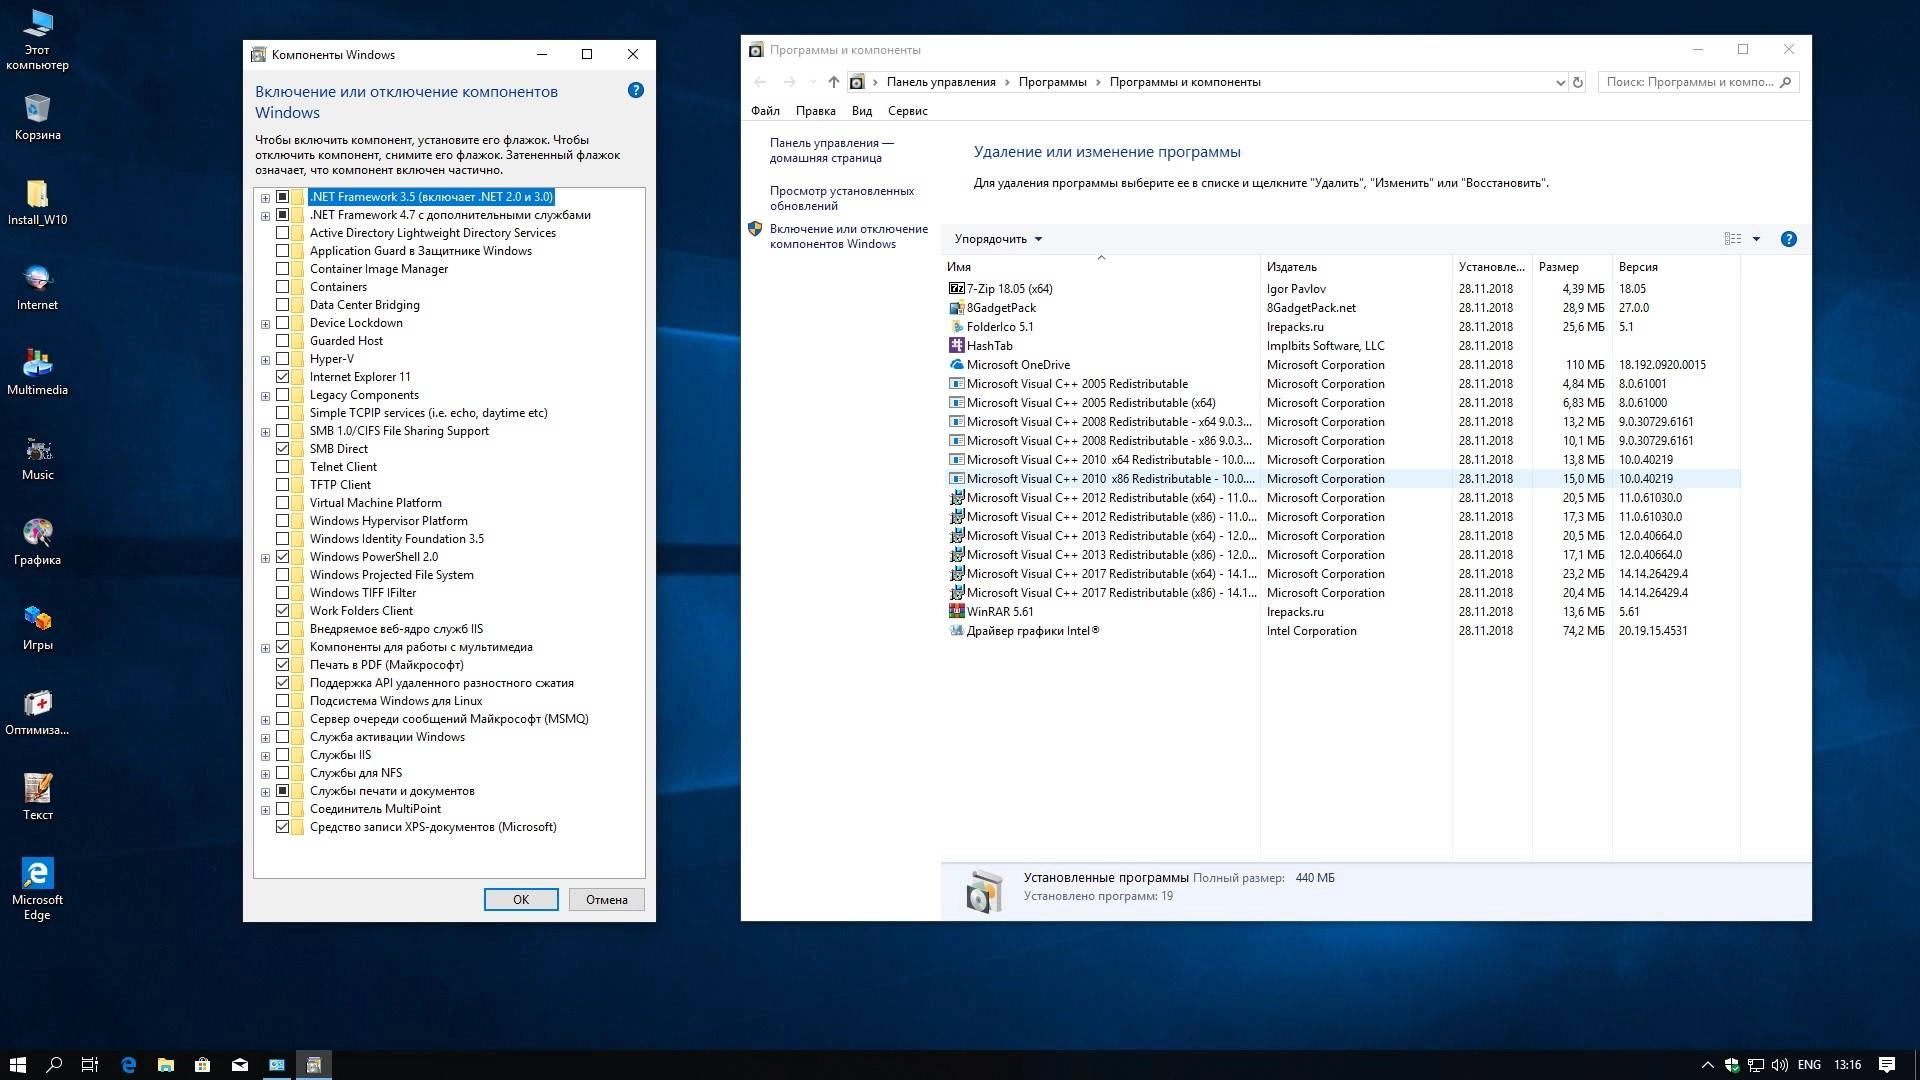Image resolution: width=1920 pixels, height=1080 pixels.
Task: Toggle the Internet Explorer 11 checkbox
Action: point(282,377)
